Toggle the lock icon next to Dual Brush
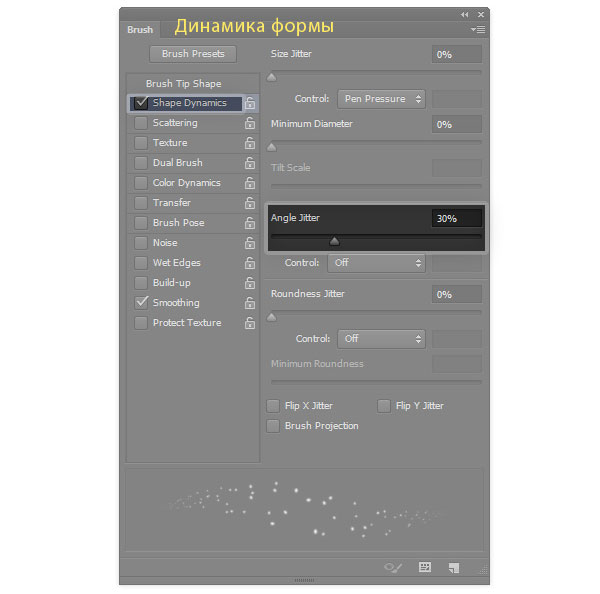 coord(250,163)
